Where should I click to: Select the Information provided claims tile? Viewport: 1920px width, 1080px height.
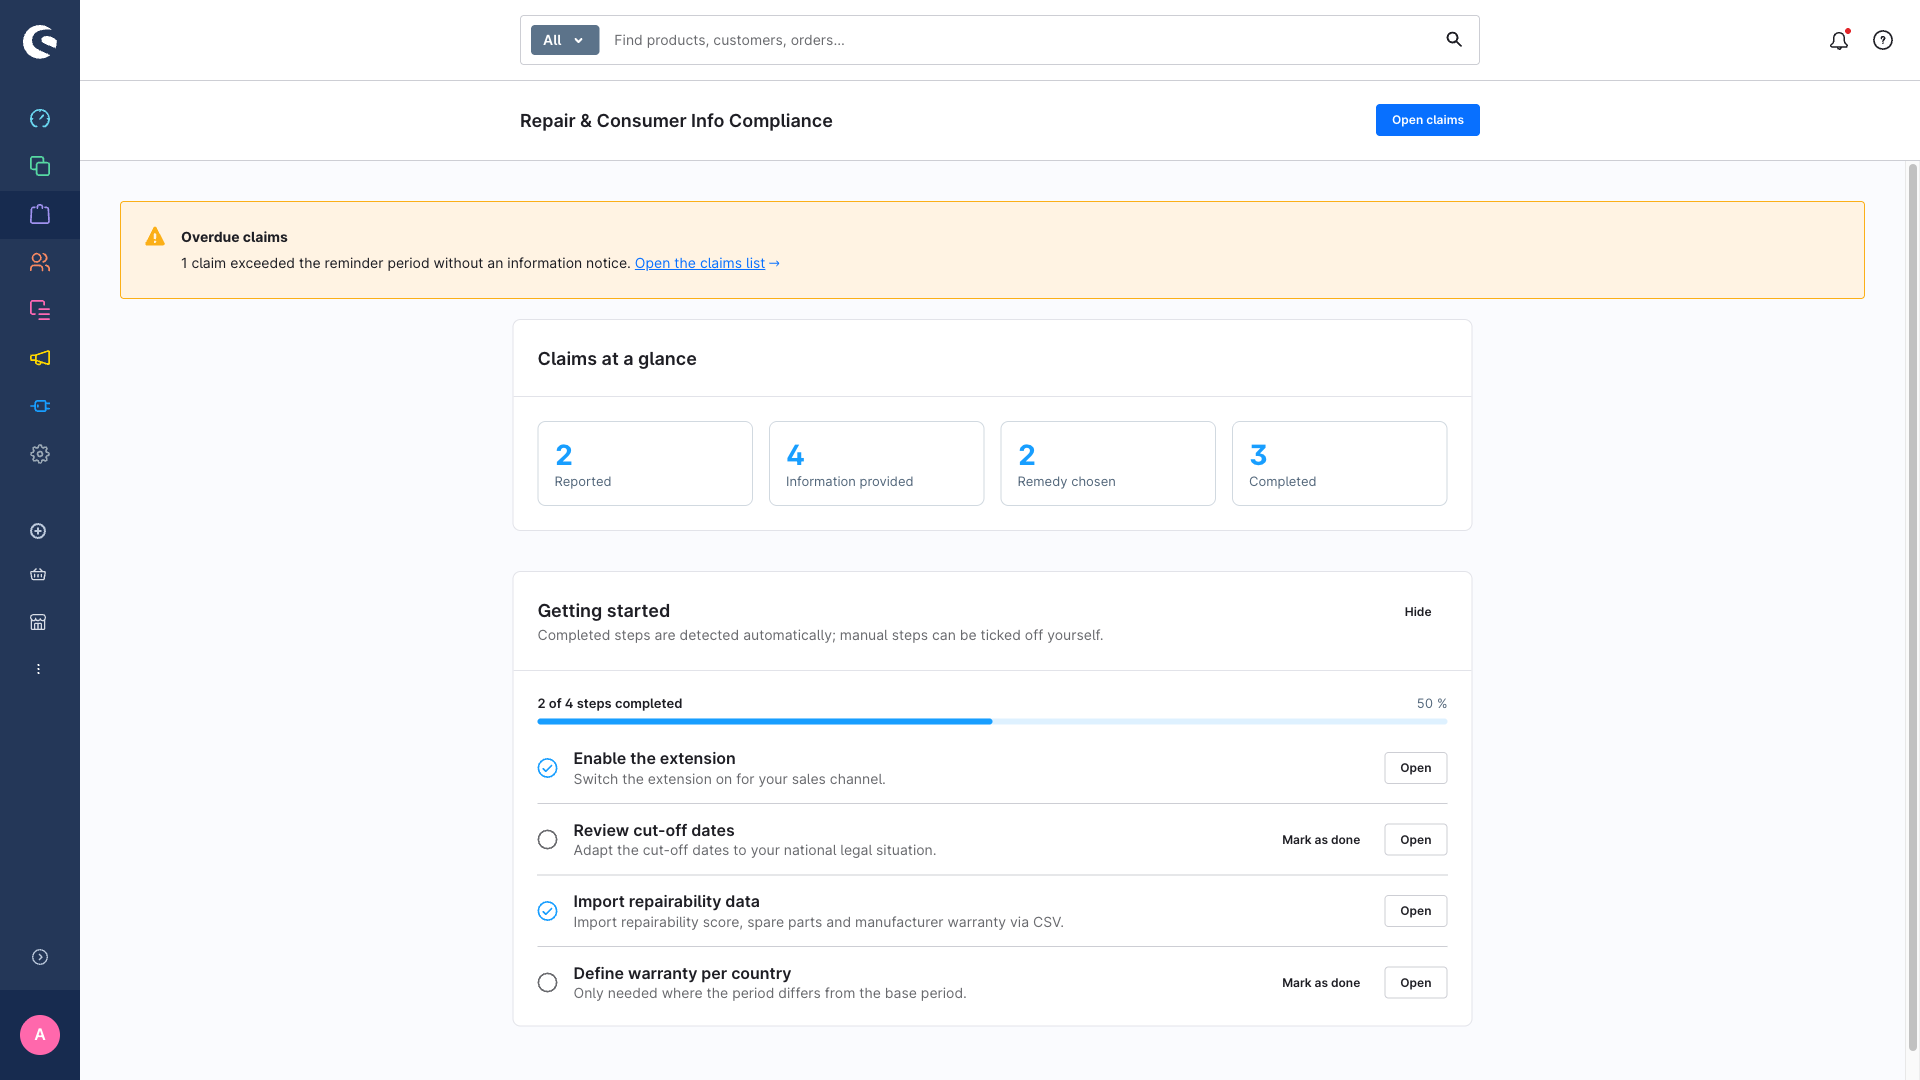pos(876,463)
